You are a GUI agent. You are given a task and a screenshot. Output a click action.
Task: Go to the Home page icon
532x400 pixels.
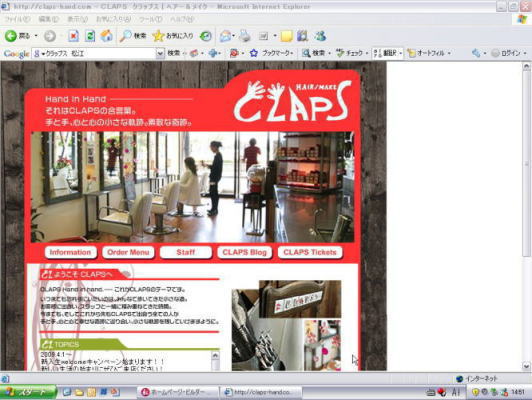tap(106, 36)
